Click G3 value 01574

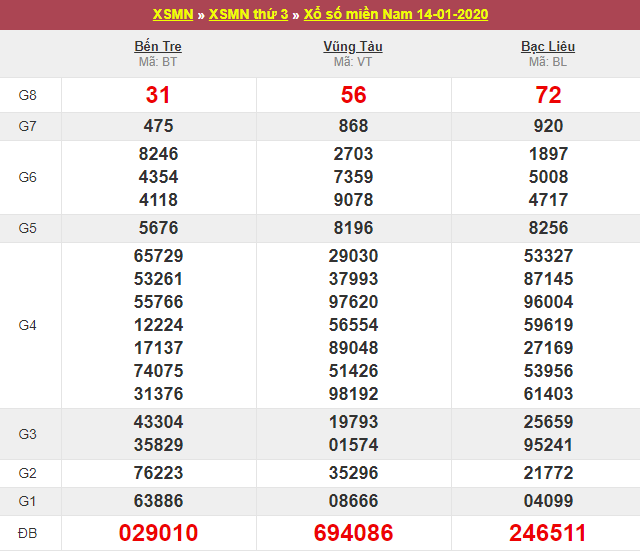pos(353,445)
